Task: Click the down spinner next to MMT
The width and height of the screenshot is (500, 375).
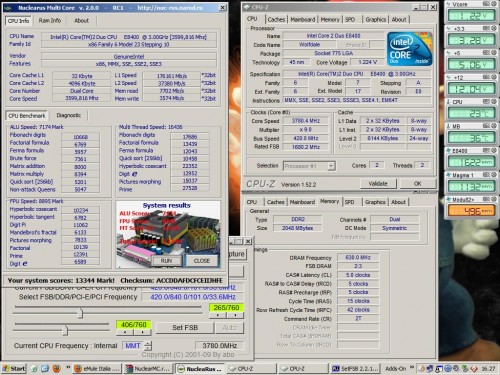Action: [148, 348]
